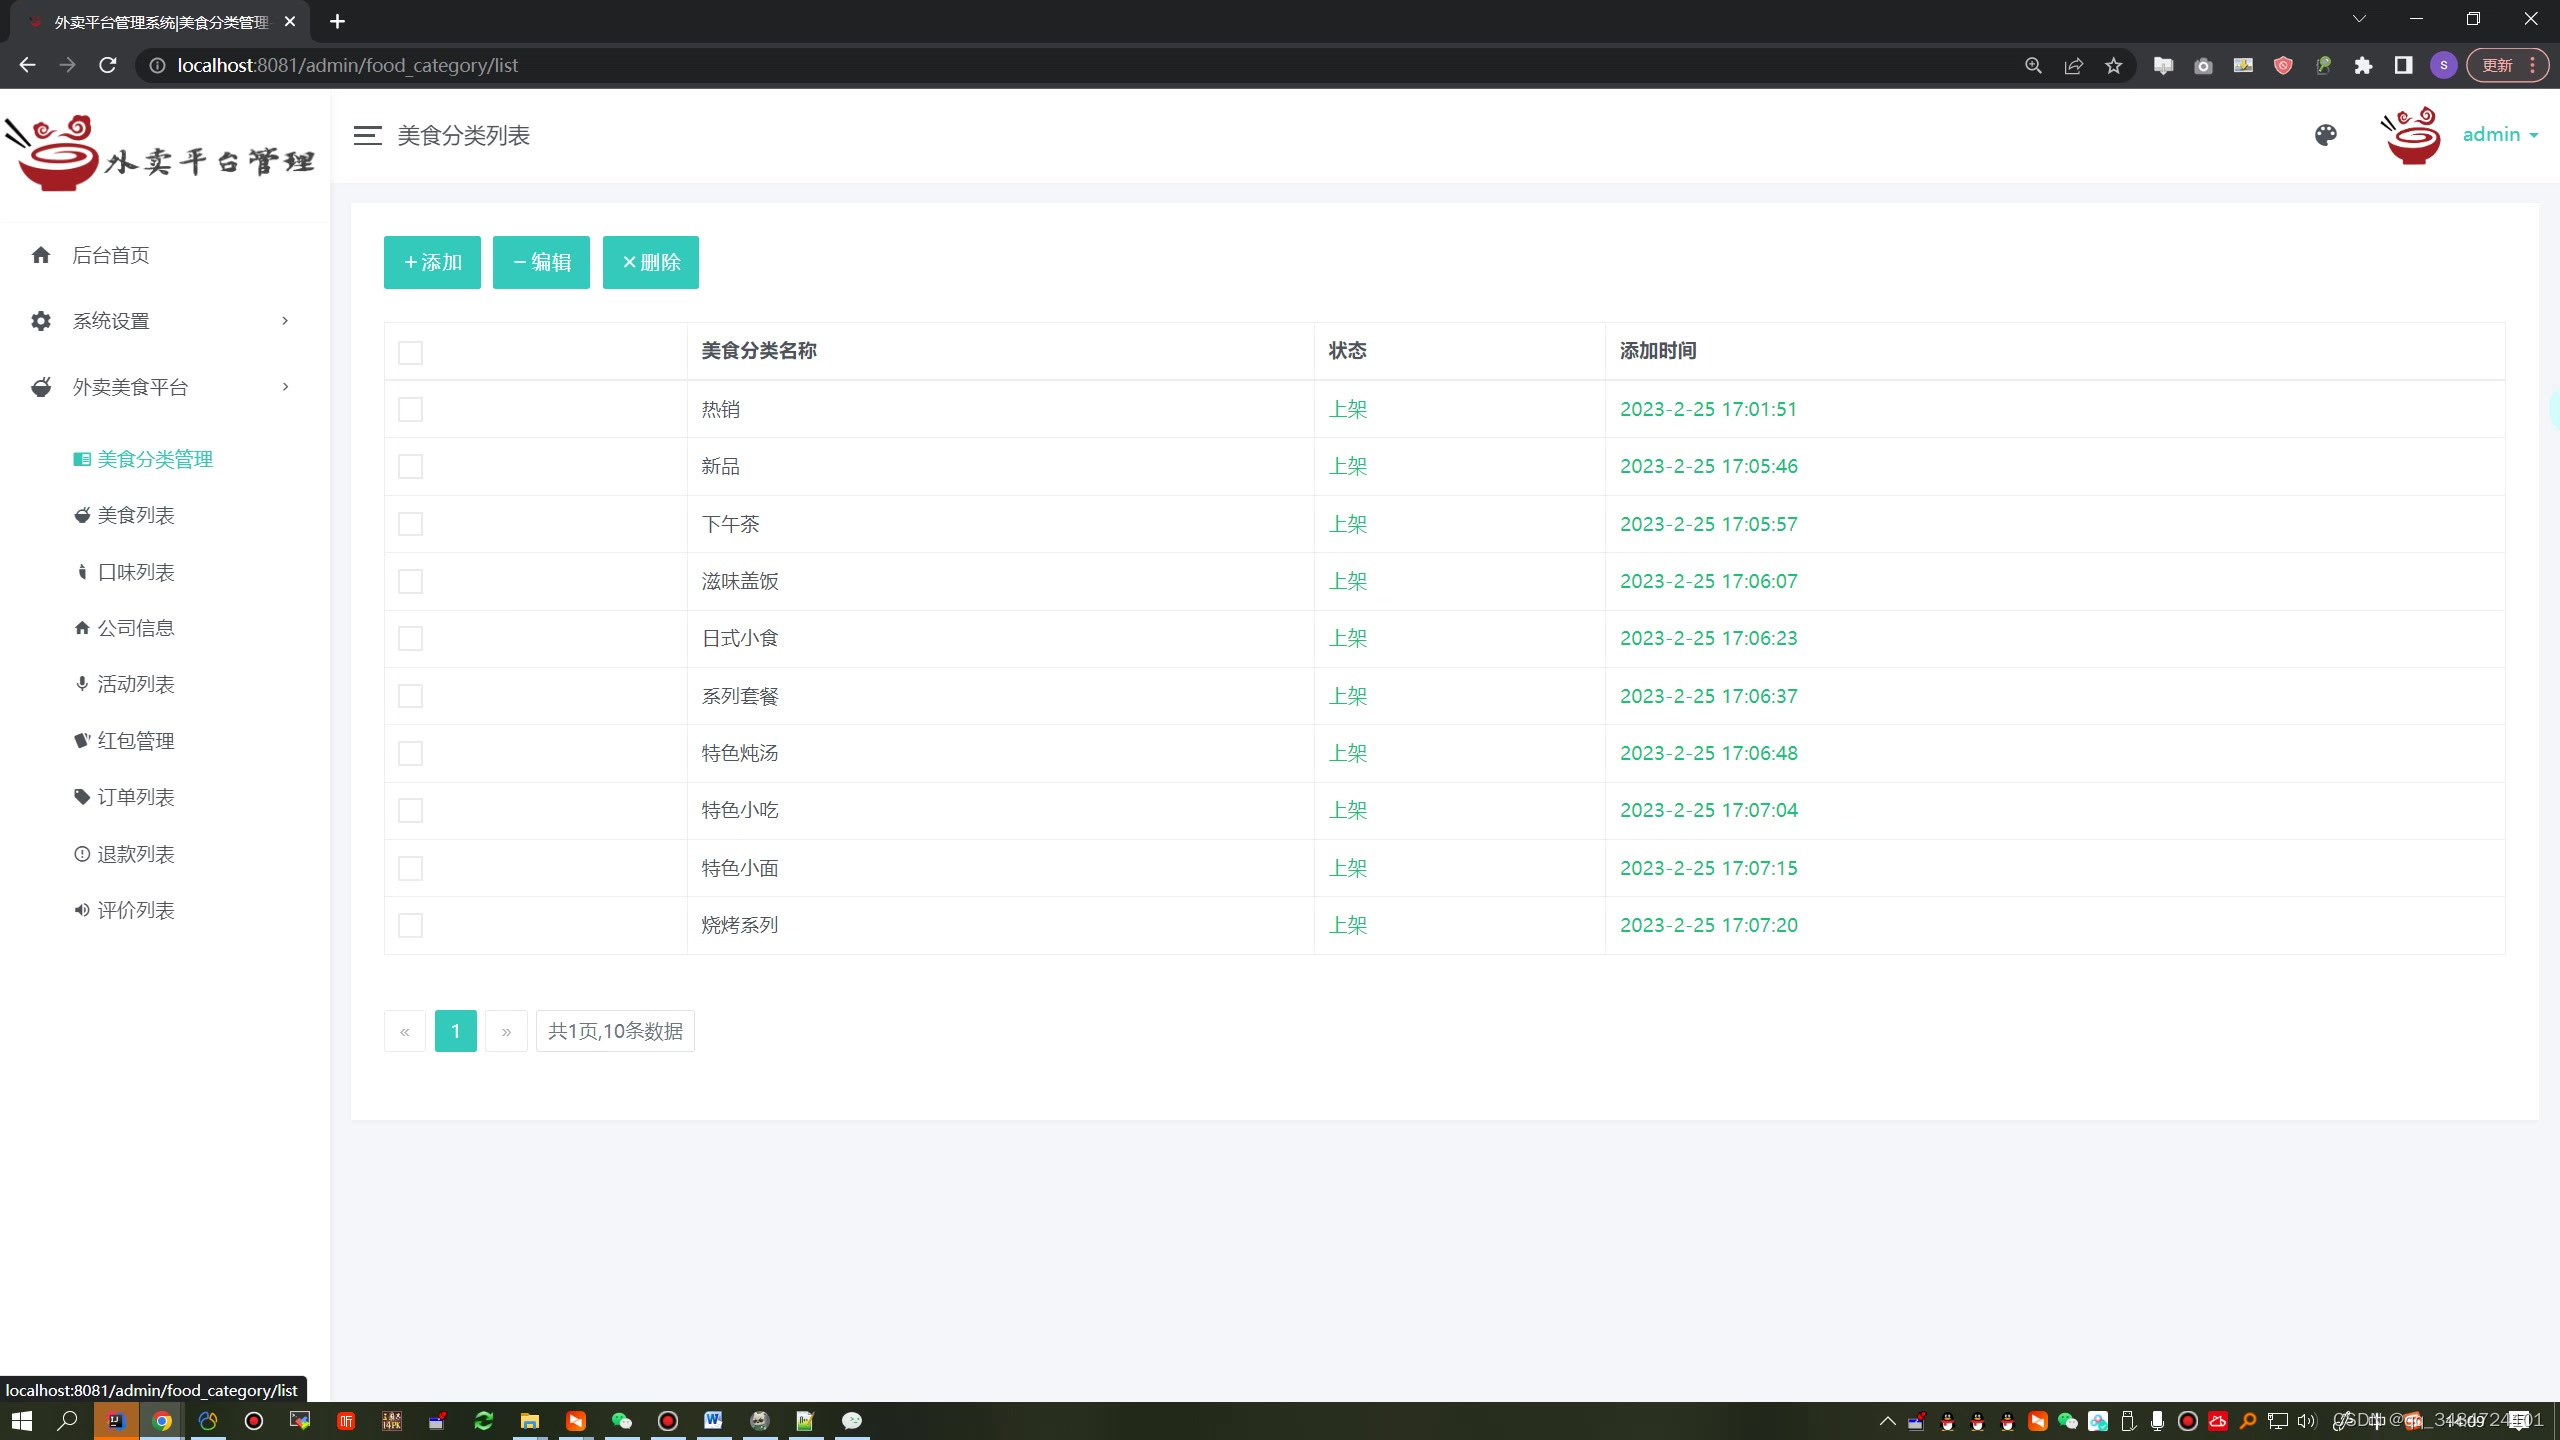Tick the checkbox for 热销 row
2560x1440 pixels.
pos(410,409)
